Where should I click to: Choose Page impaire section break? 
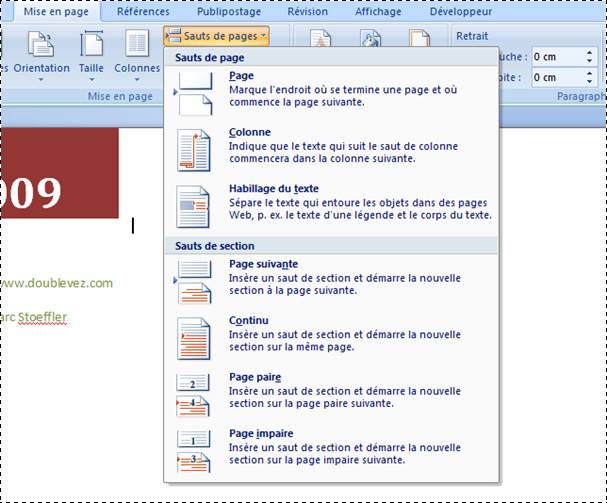coord(331,452)
